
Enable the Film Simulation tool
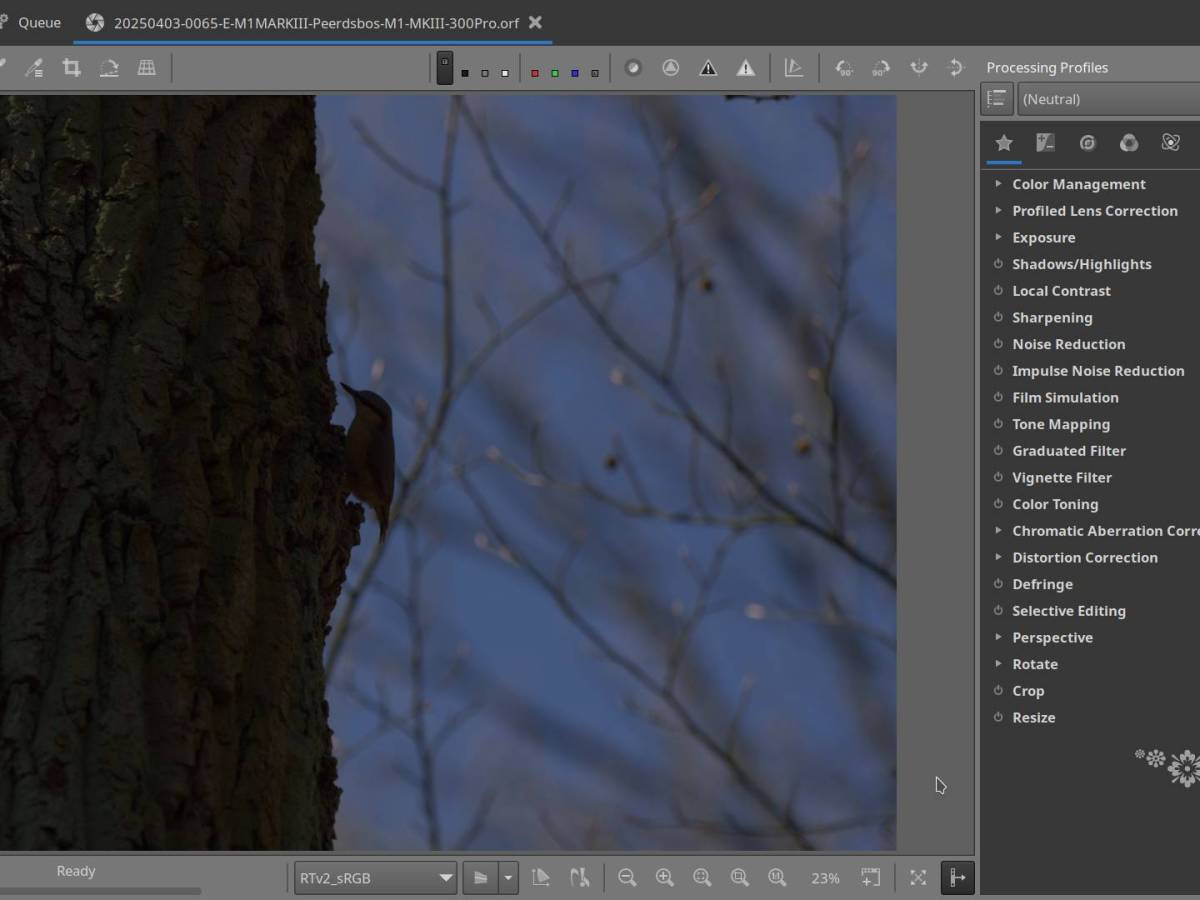tap(998, 397)
